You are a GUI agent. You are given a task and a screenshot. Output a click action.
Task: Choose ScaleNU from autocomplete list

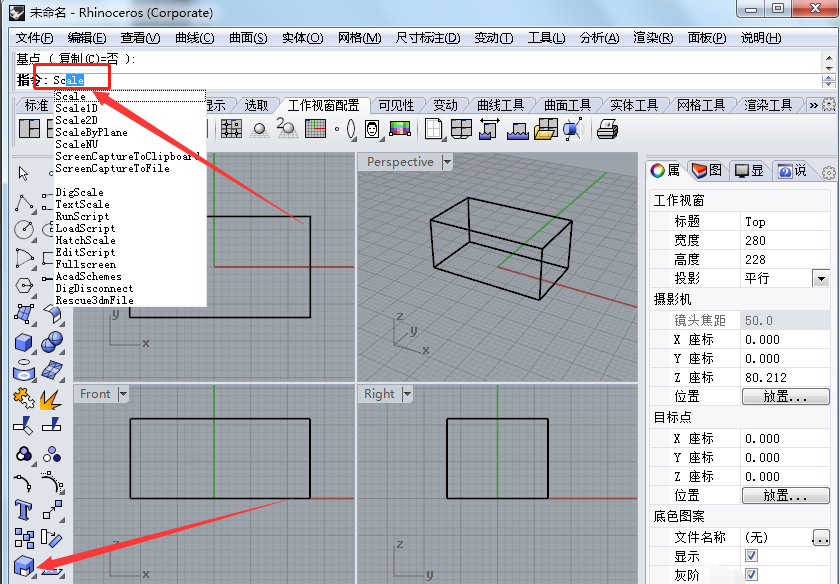click(x=77, y=144)
